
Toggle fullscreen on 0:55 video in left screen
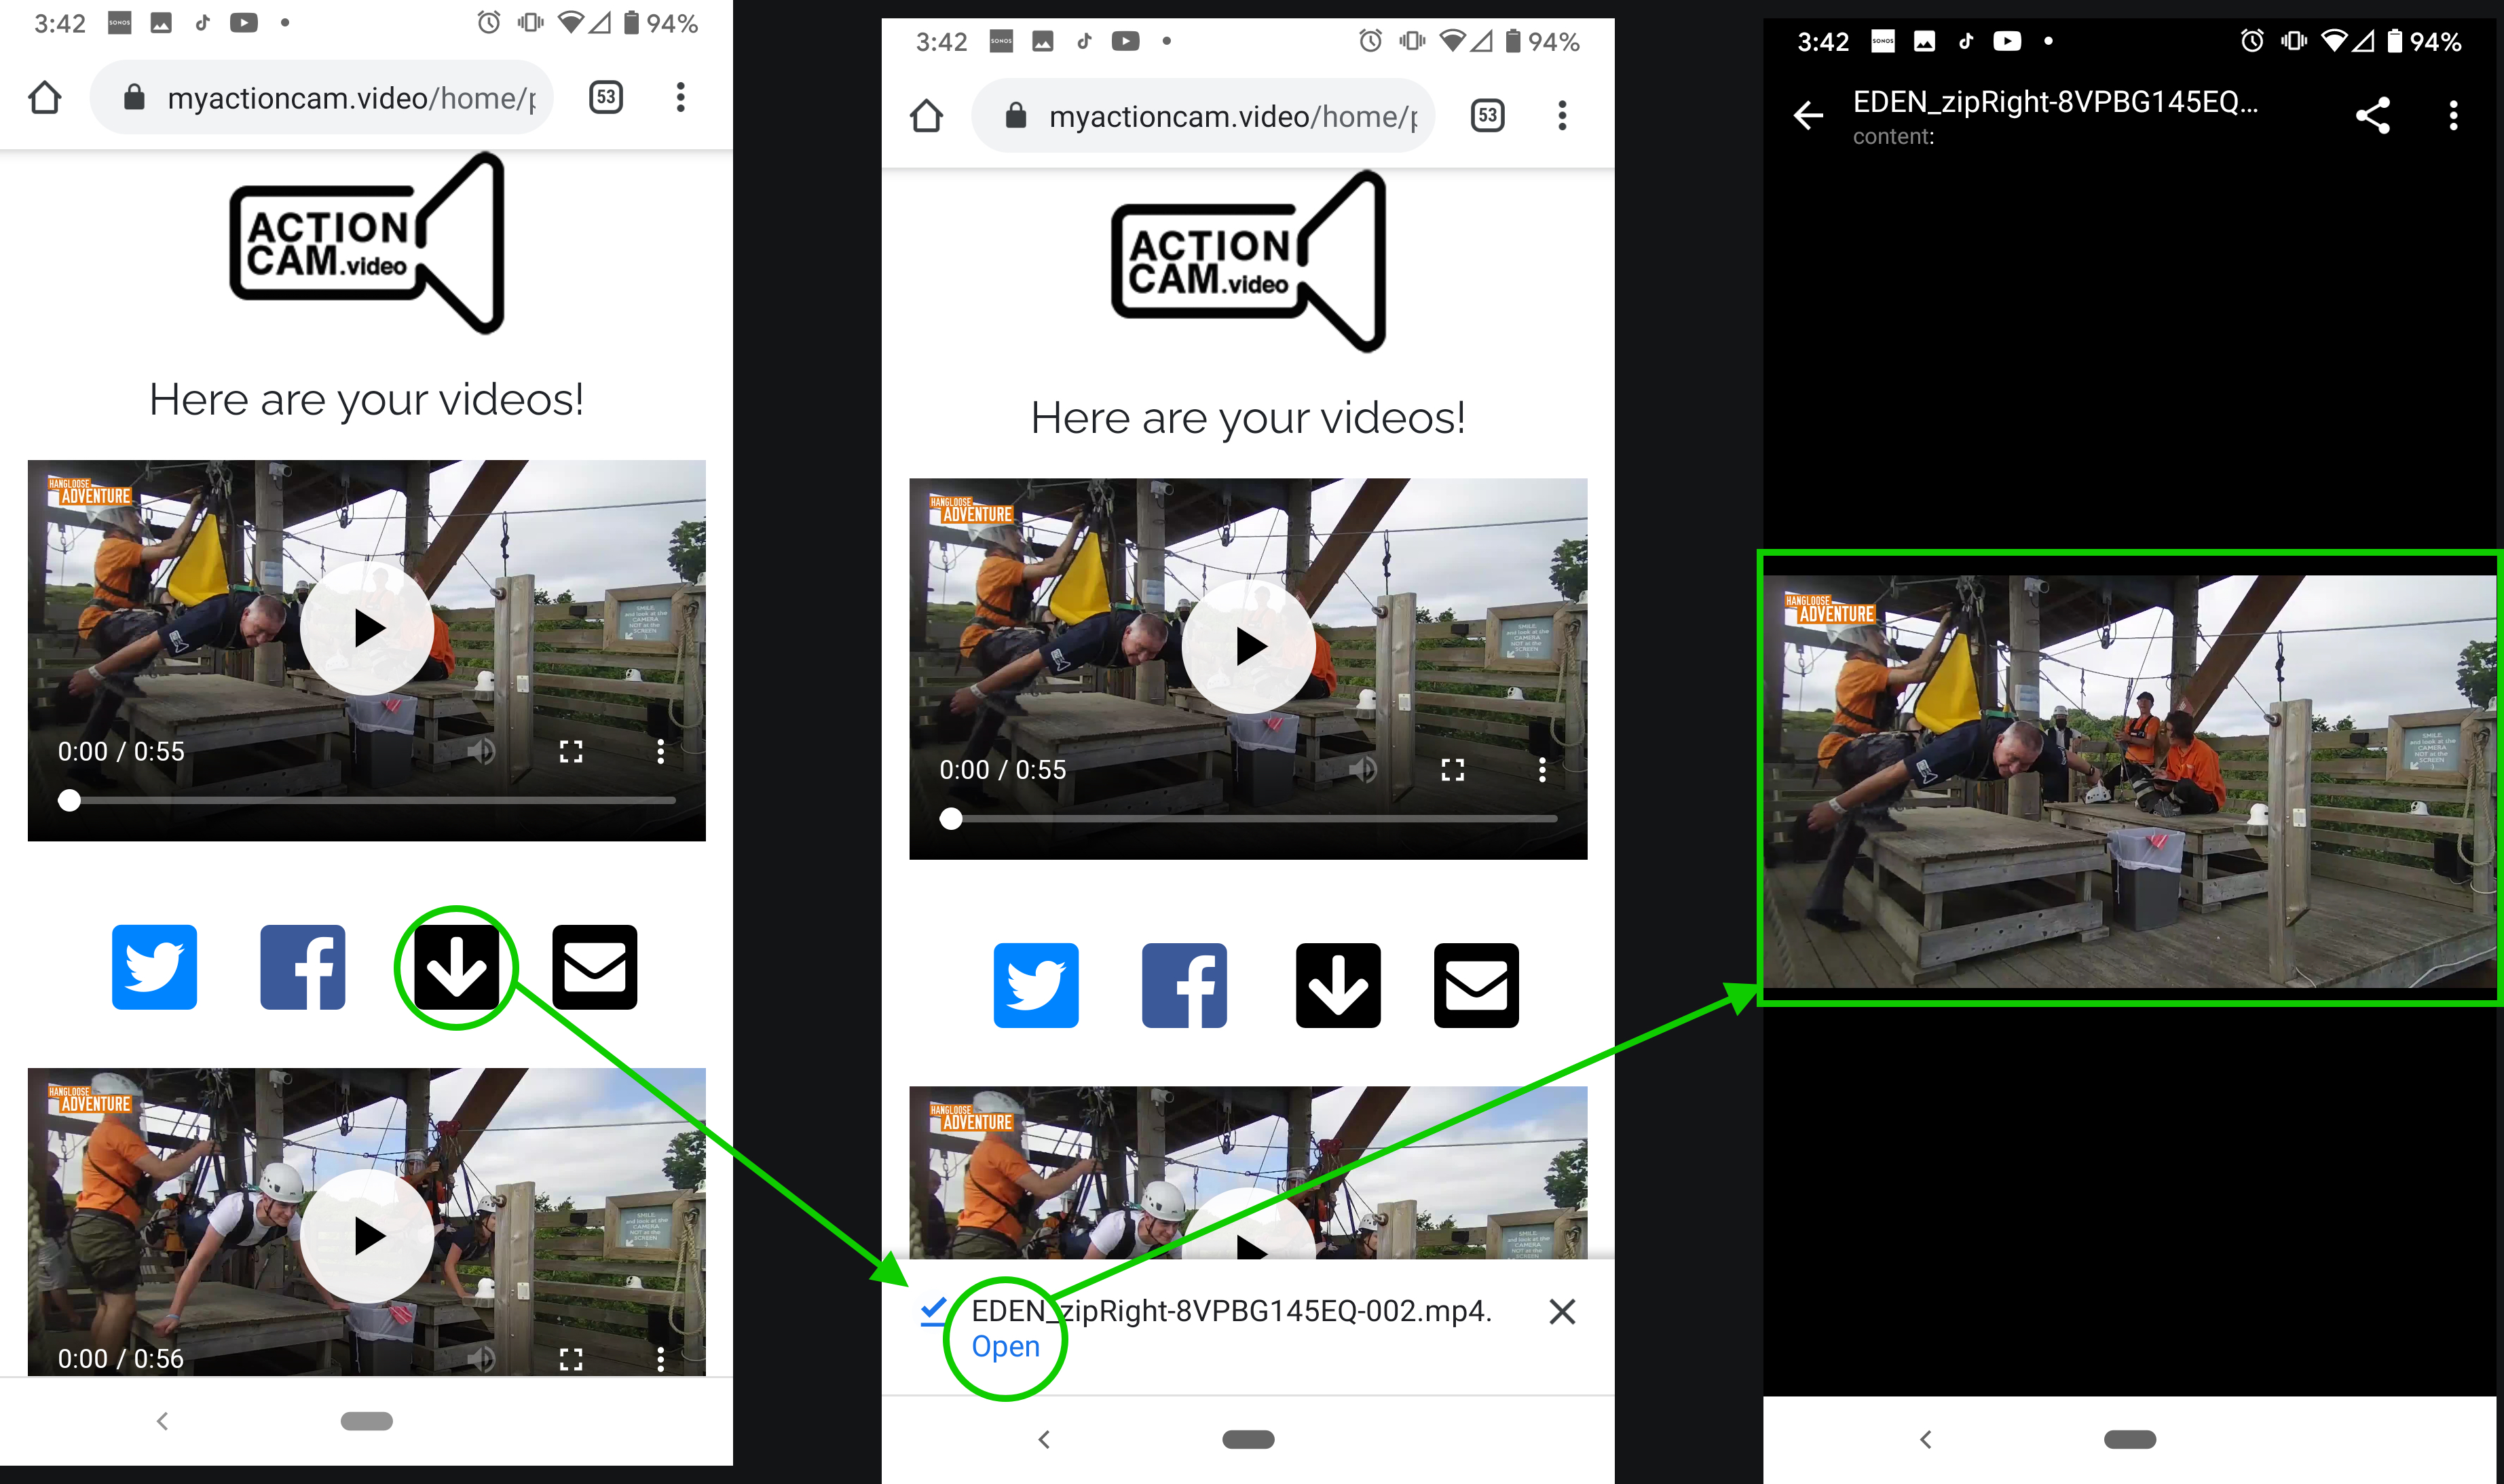point(571,751)
